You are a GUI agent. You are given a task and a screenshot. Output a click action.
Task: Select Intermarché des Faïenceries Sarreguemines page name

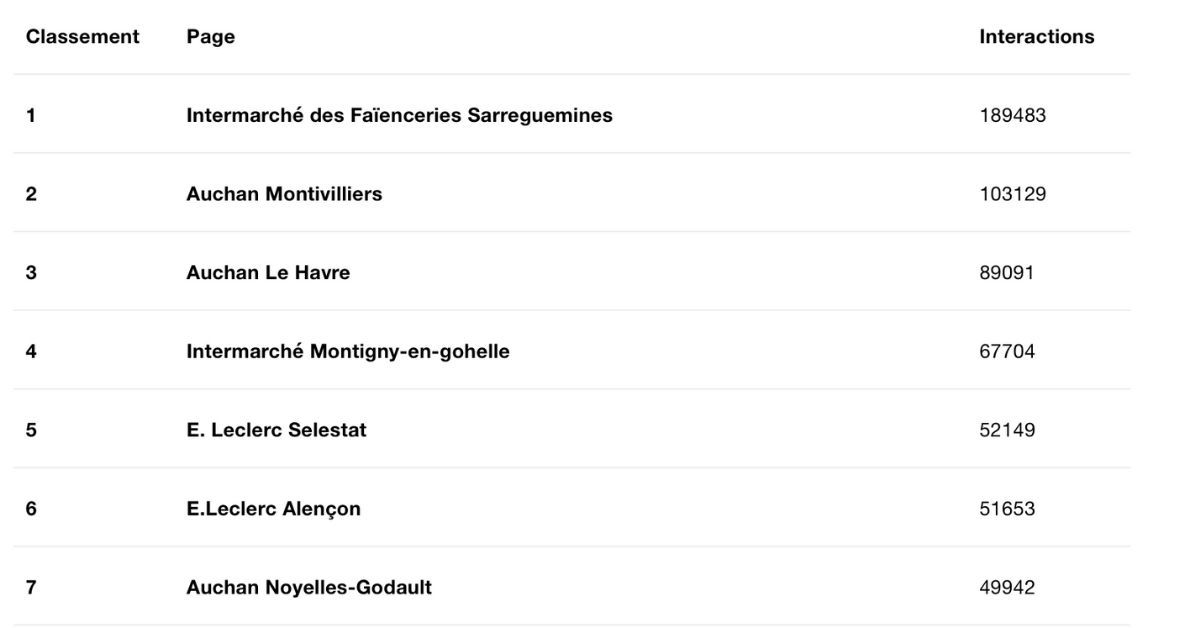coord(399,115)
